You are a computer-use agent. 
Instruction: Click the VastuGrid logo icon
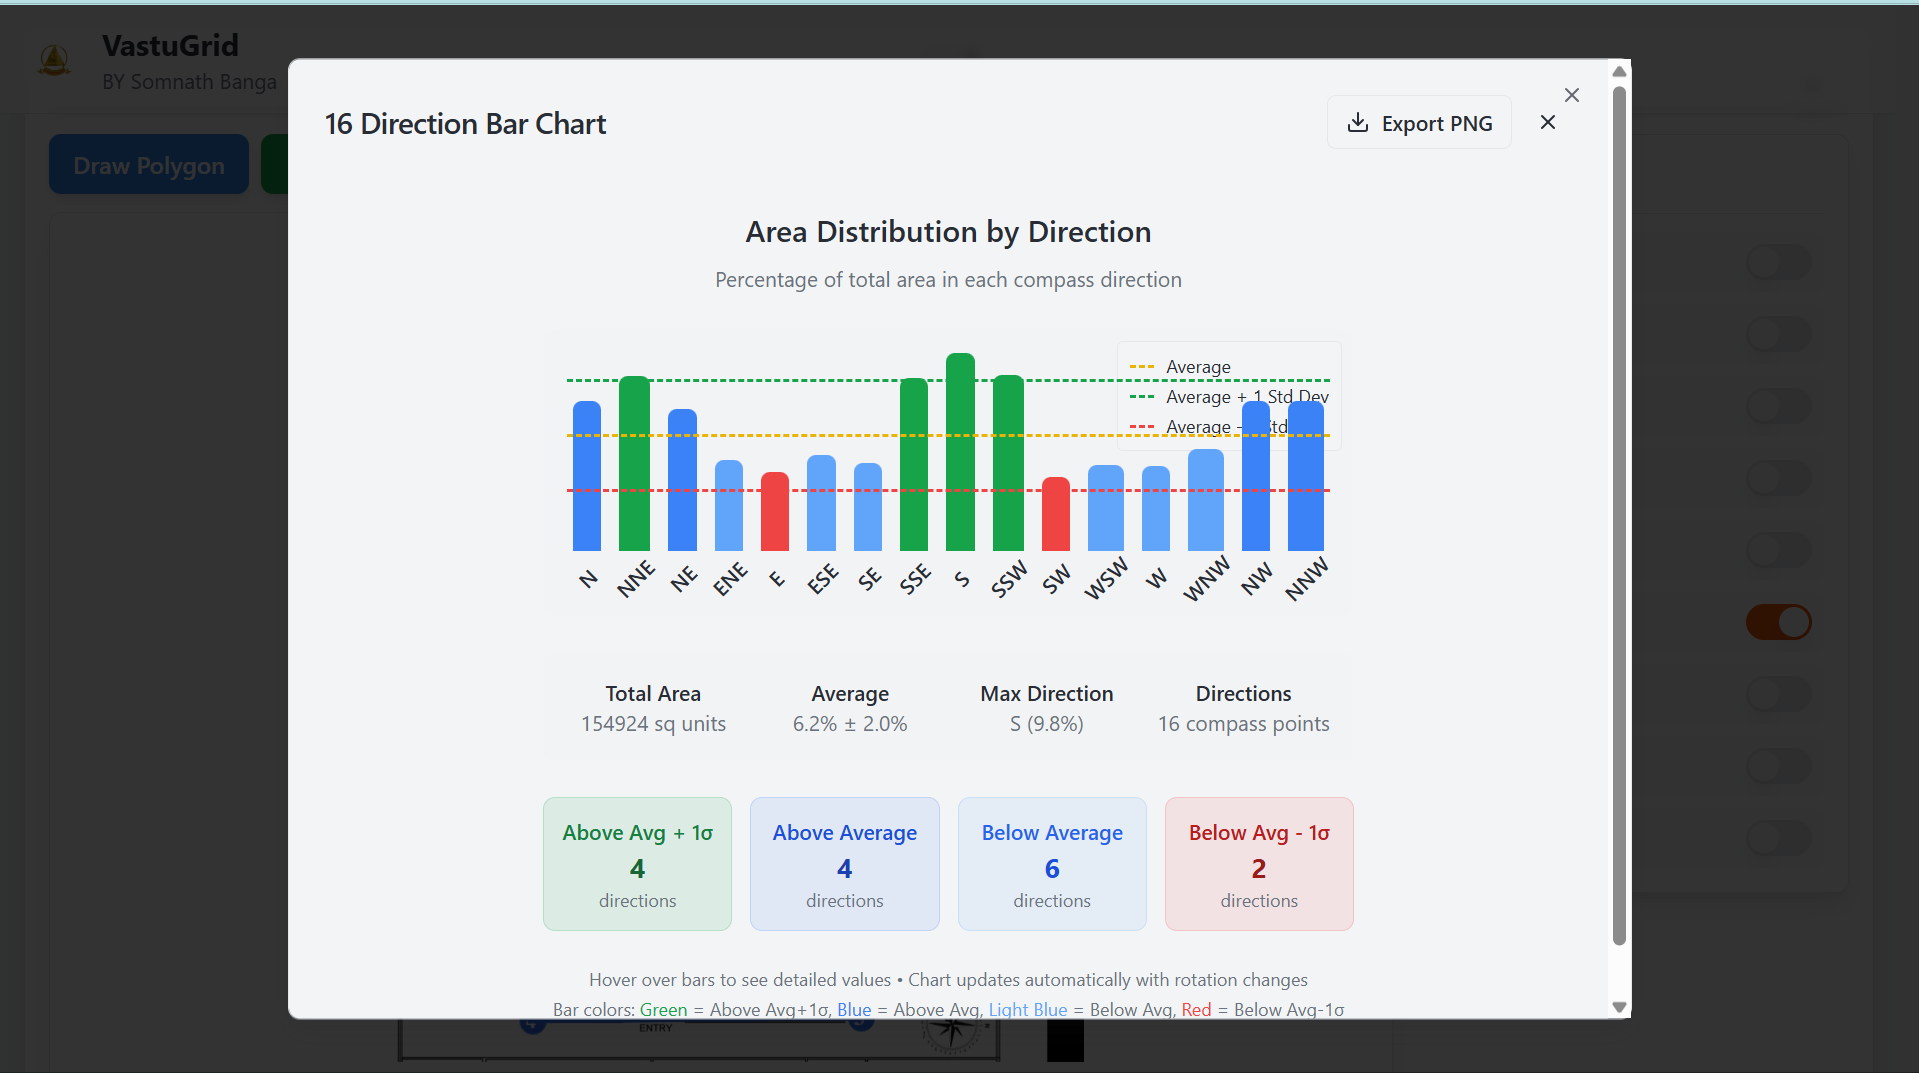(54, 60)
